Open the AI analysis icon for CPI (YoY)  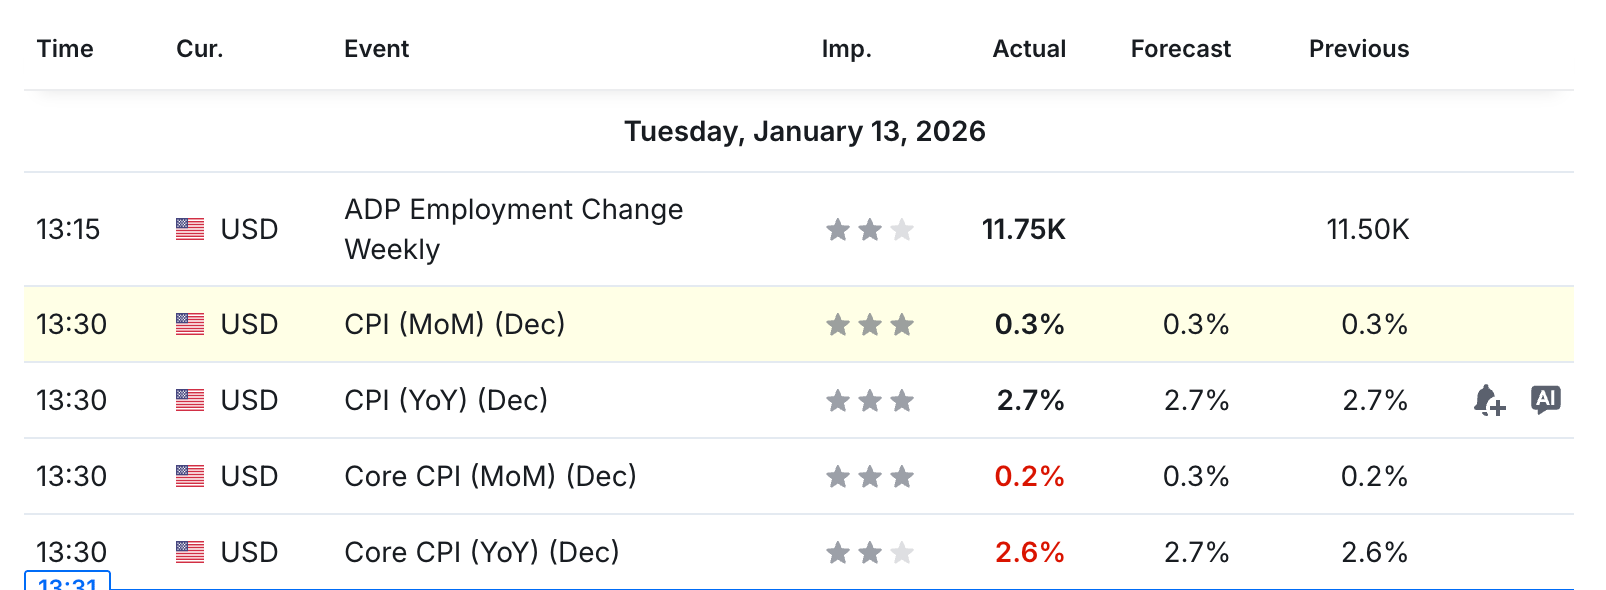point(1545,399)
